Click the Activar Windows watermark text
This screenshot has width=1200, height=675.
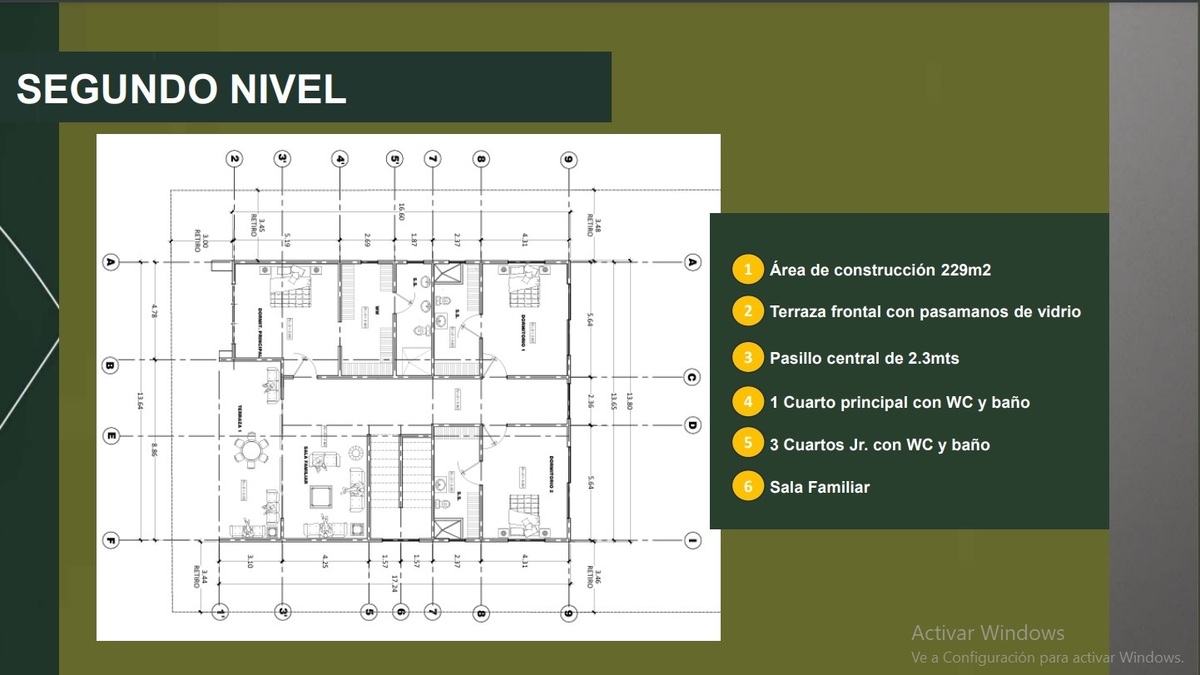[987, 632]
